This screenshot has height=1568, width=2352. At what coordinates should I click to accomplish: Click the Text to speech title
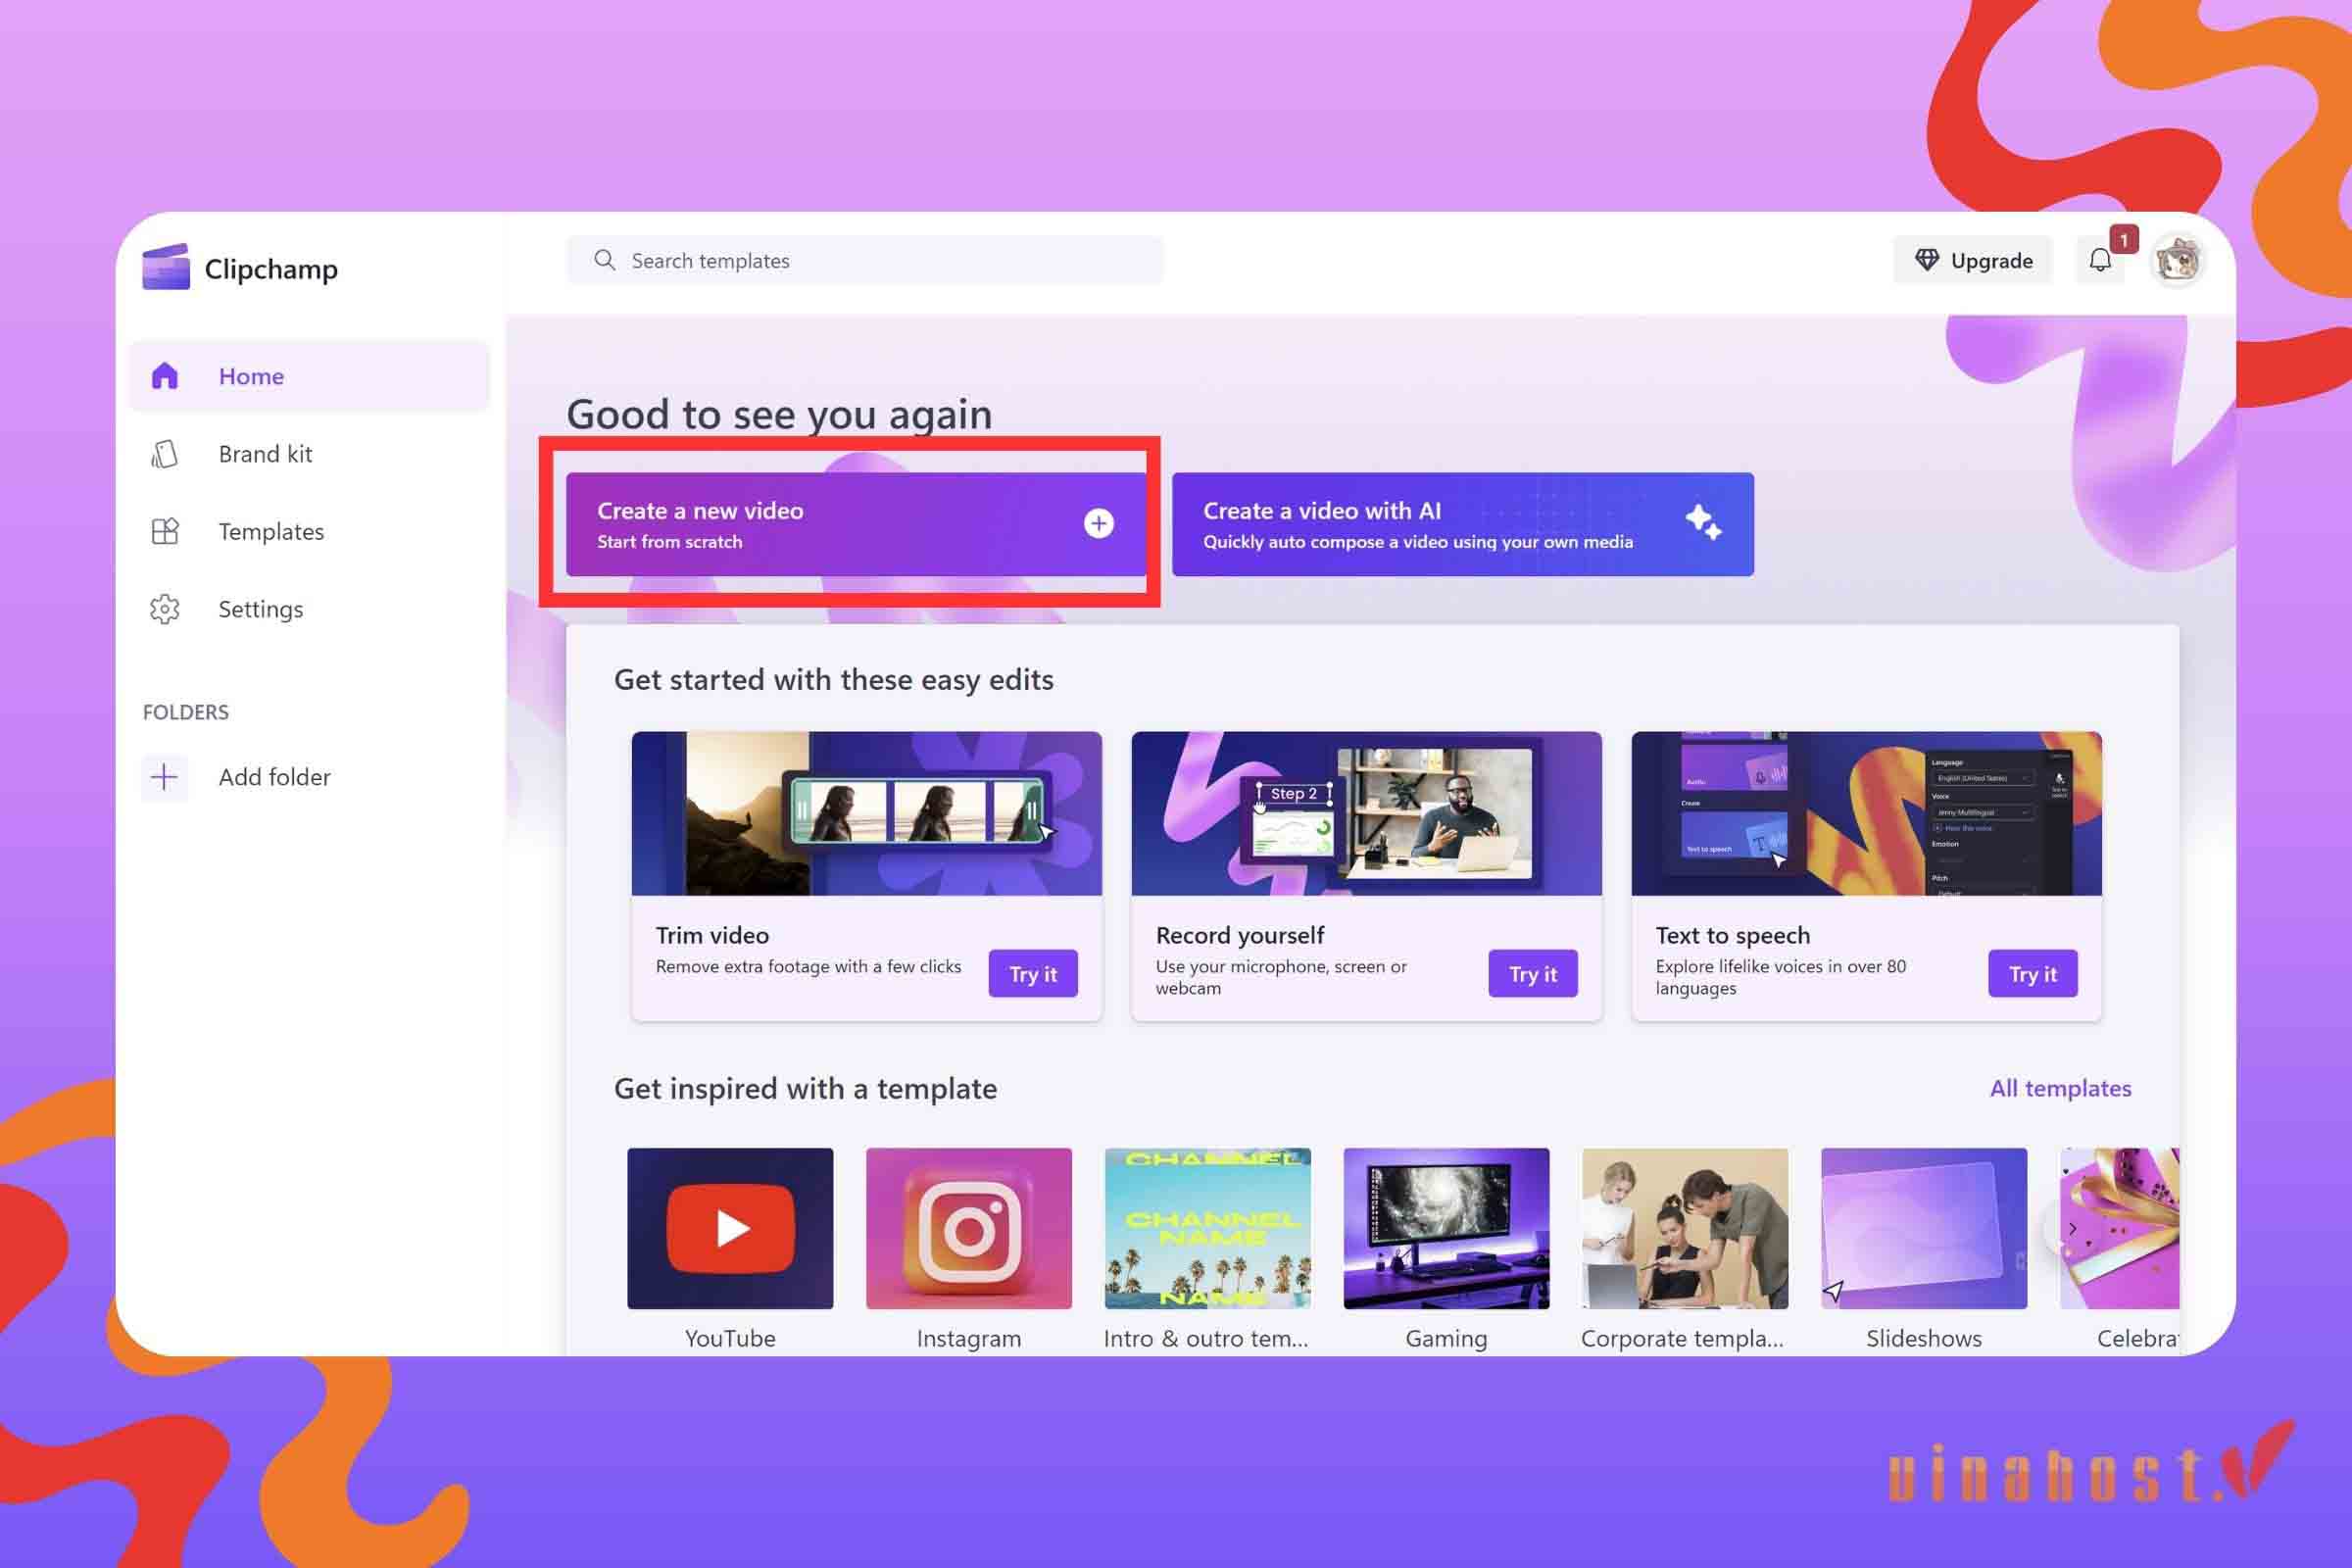[1733, 935]
